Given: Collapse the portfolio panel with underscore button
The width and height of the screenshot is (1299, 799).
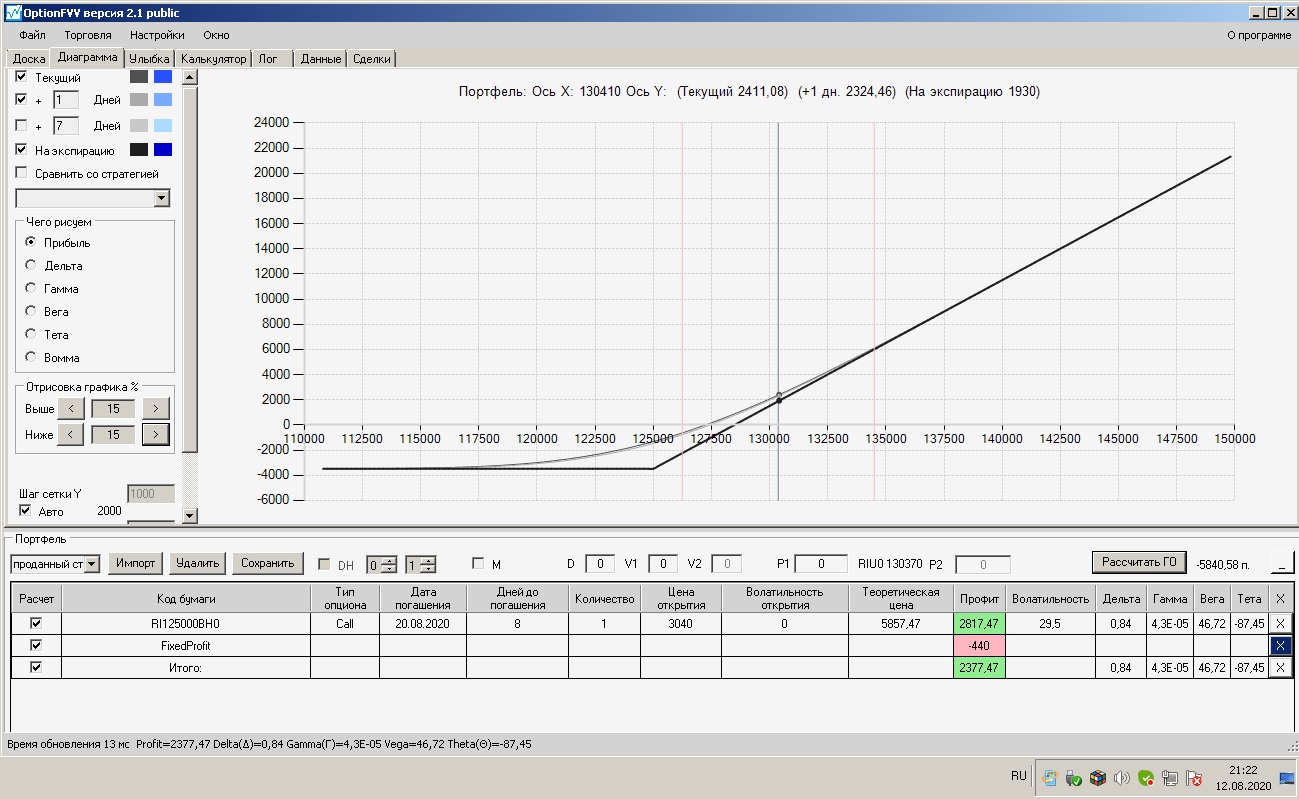Looking at the screenshot, I should (1281, 563).
